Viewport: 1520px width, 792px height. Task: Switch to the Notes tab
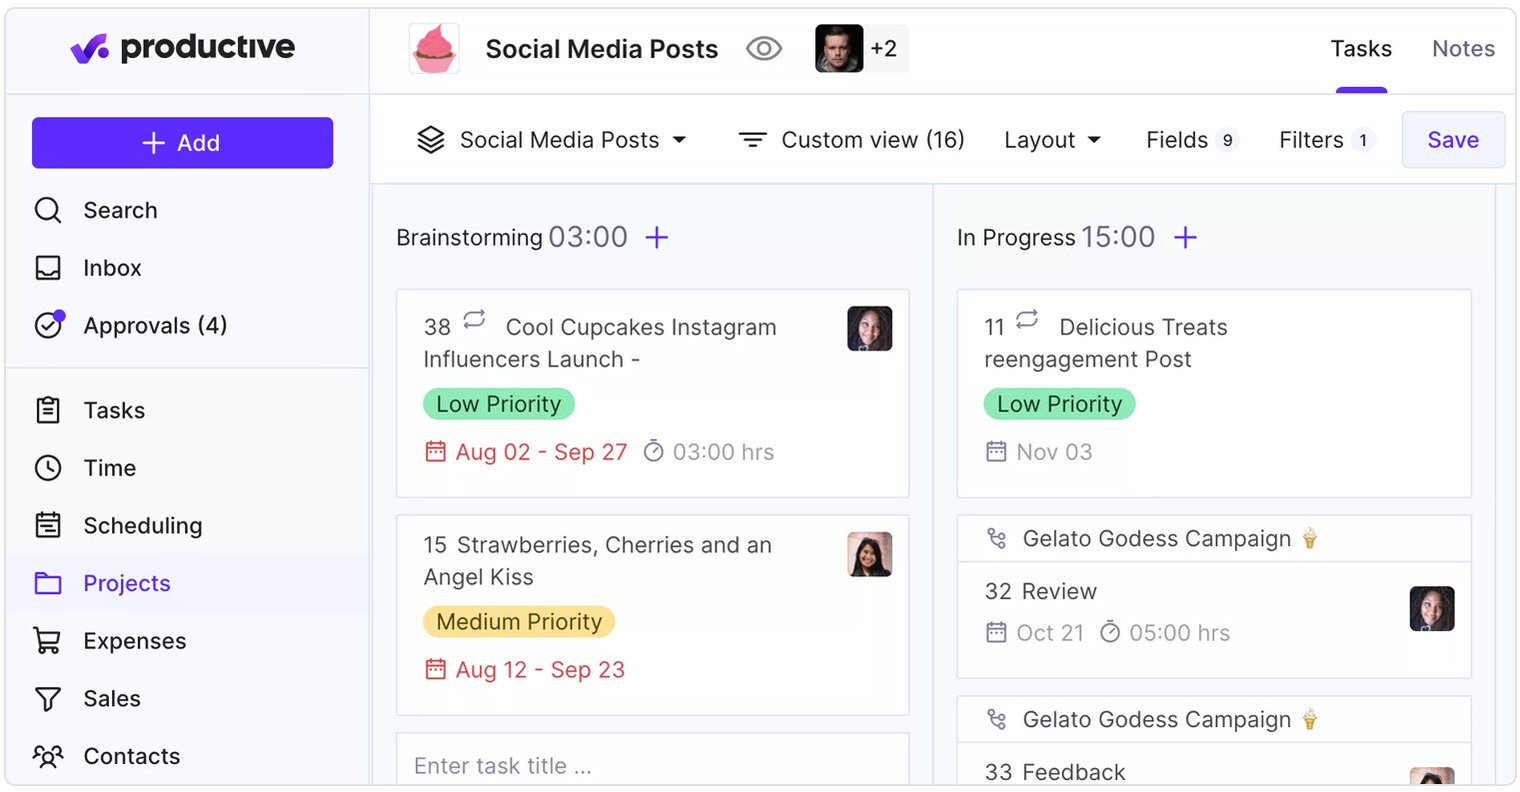[x=1462, y=48]
